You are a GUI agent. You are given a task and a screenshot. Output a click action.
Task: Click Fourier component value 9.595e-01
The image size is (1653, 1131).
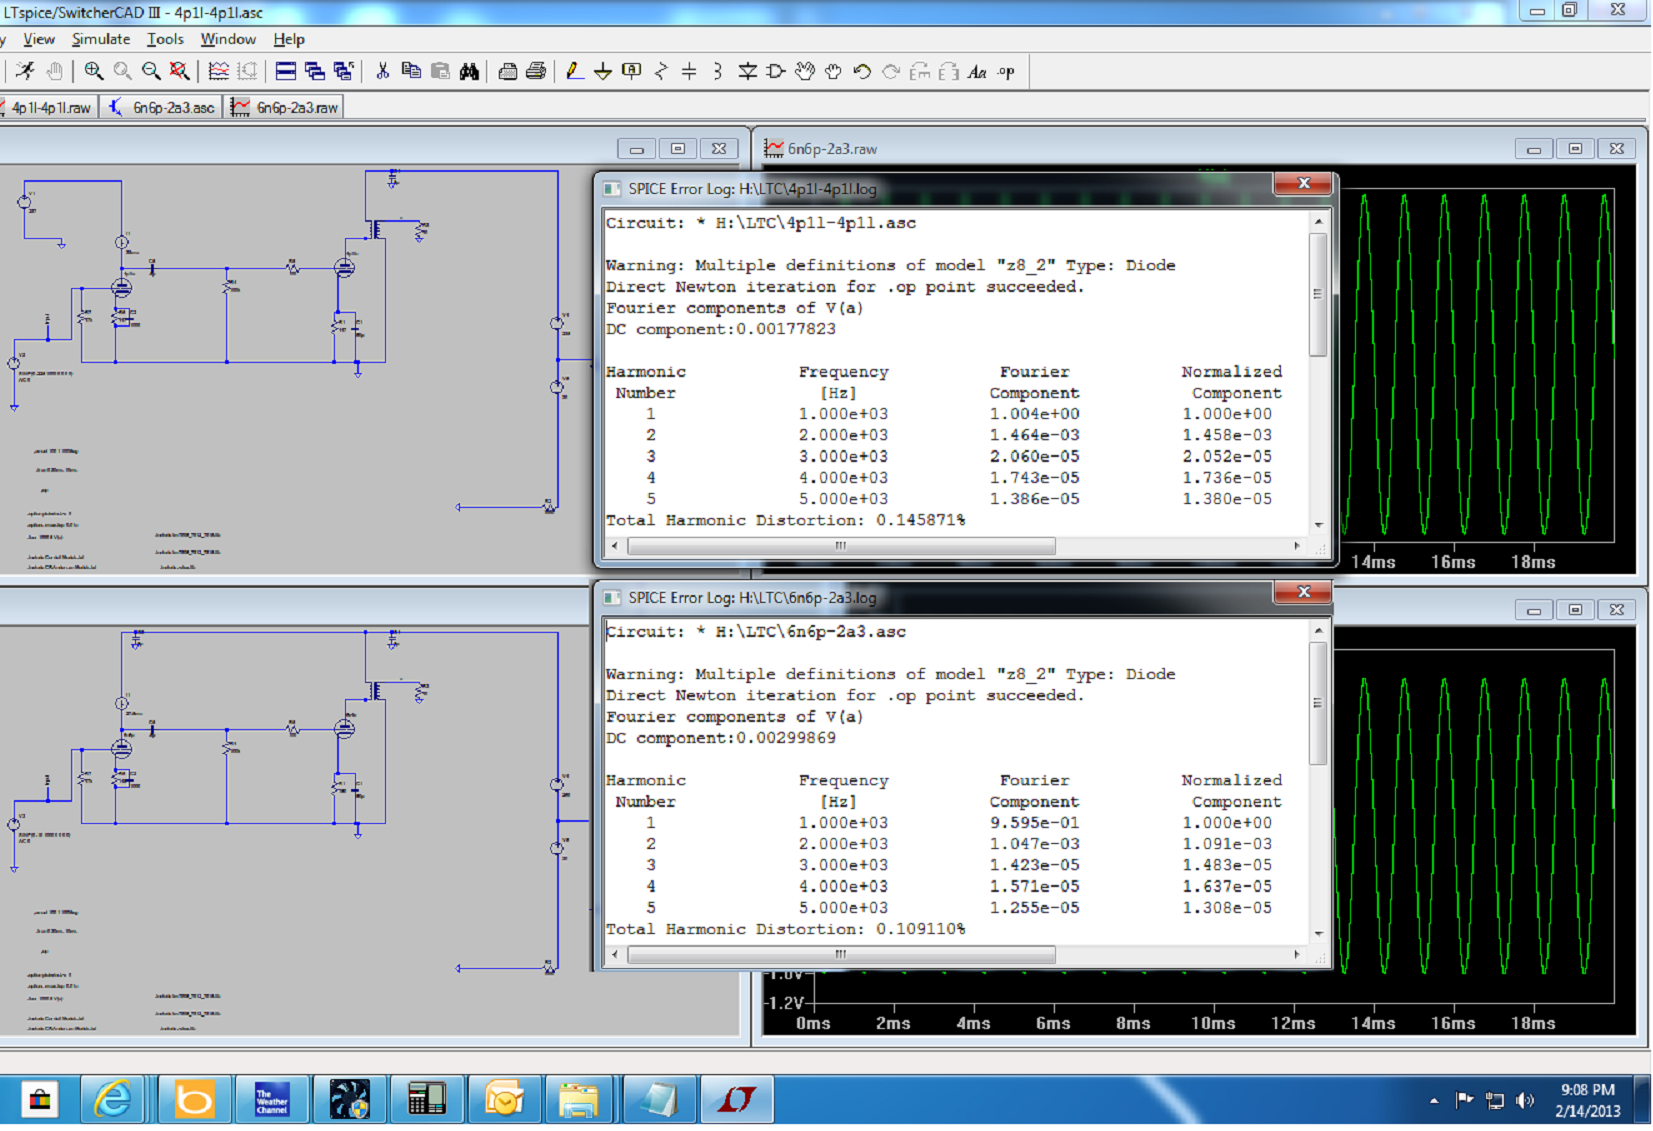coord(1034,823)
